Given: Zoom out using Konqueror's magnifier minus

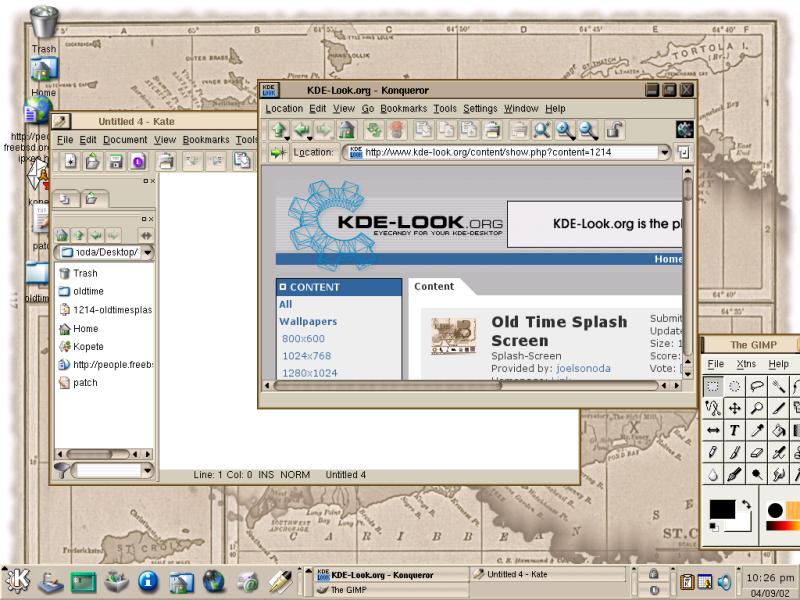Looking at the screenshot, I should (x=588, y=130).
